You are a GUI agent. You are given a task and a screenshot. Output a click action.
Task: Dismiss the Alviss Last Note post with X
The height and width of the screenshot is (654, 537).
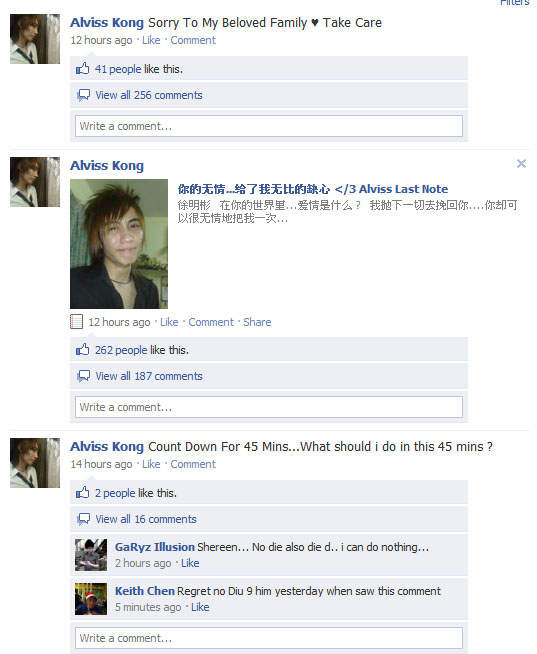click(521, 164)
